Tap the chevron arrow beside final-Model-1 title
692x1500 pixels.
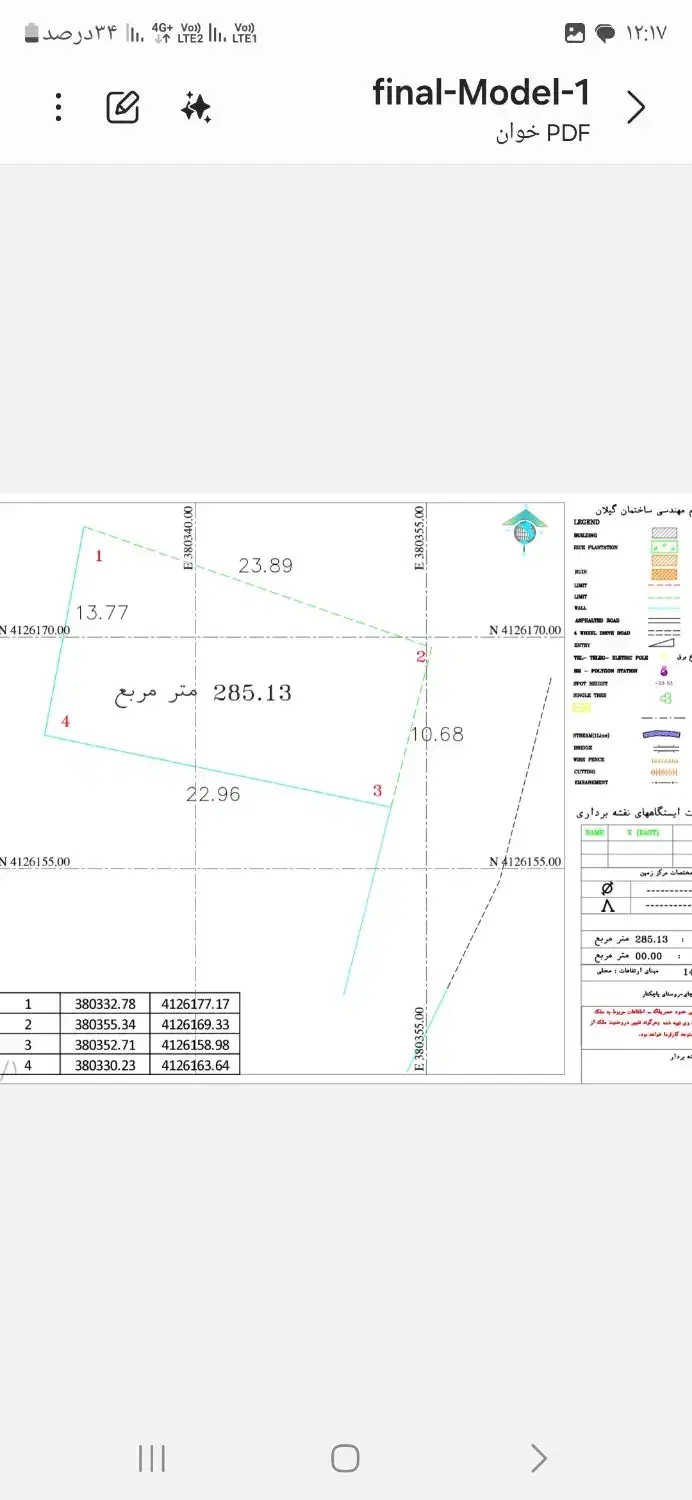pyautogui.click(x=636, y=107)
